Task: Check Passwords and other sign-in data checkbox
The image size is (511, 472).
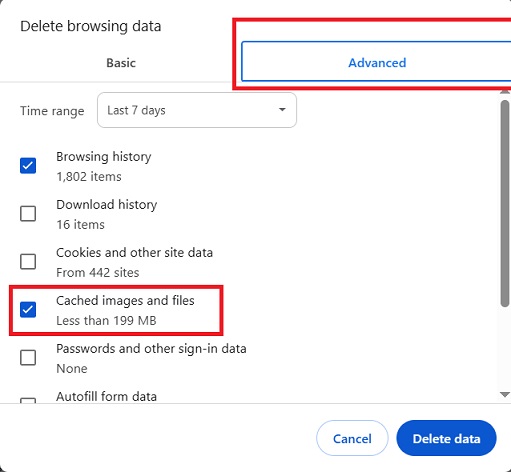Action: pyautogui.click(x=28, y=357)
